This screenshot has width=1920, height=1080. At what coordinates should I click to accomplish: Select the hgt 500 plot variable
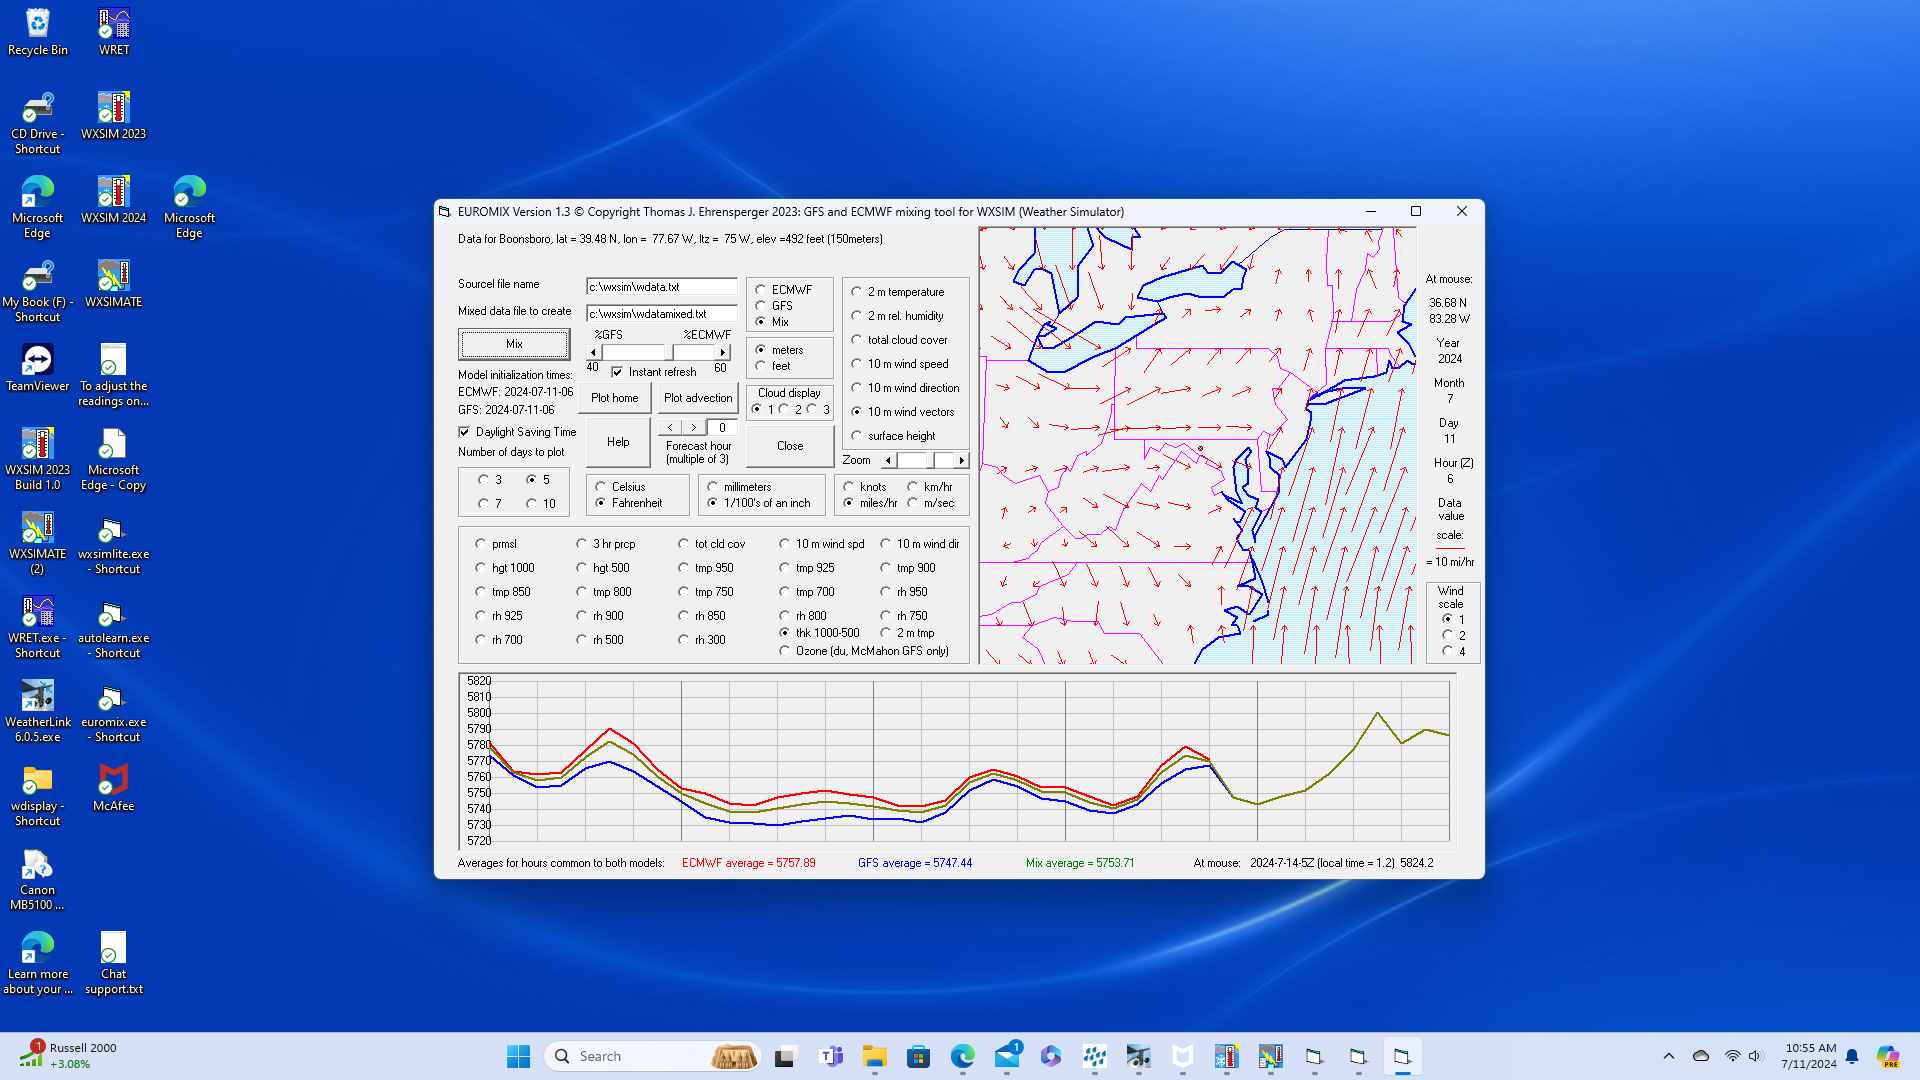[x=582, y=568]
